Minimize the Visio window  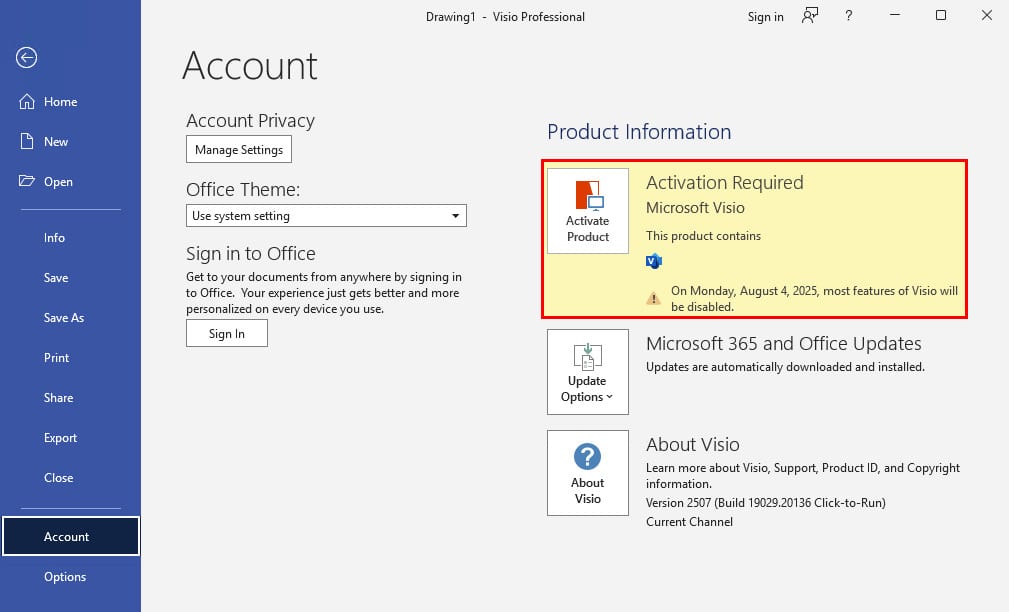tap(894, 15)
